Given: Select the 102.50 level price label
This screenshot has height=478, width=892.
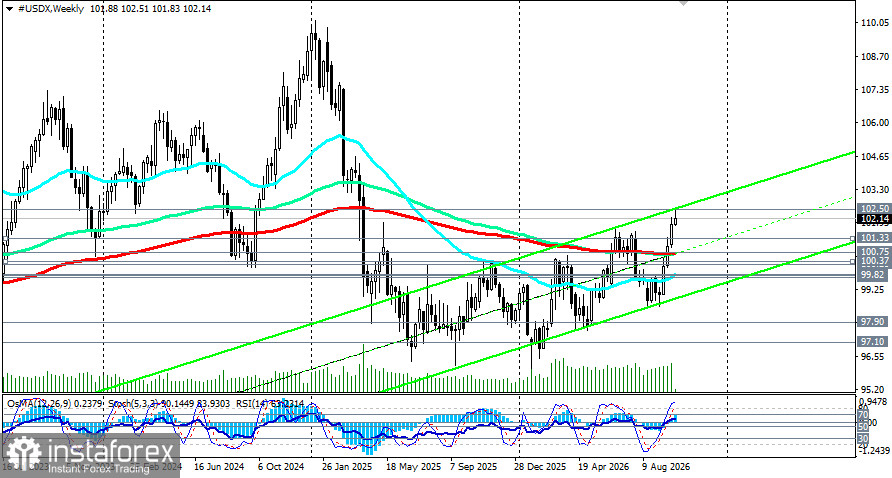Looking at the screenshot, I should coord(875,209).
